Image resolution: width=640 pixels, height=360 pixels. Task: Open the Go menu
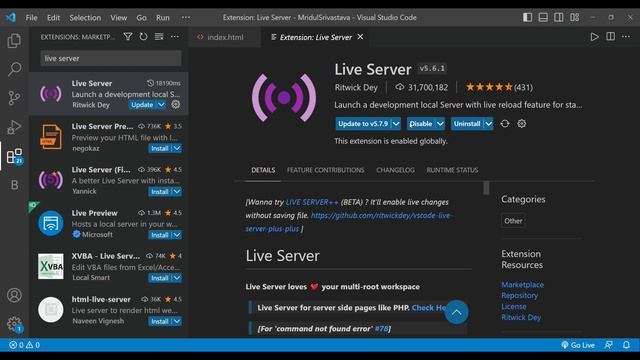click(141, 18)
